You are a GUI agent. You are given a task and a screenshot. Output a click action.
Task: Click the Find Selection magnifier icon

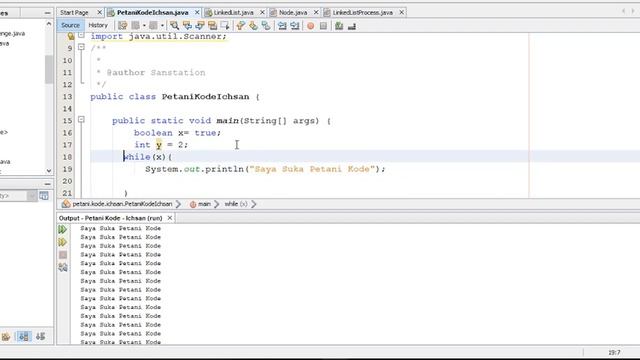click(x=174, y=26)
